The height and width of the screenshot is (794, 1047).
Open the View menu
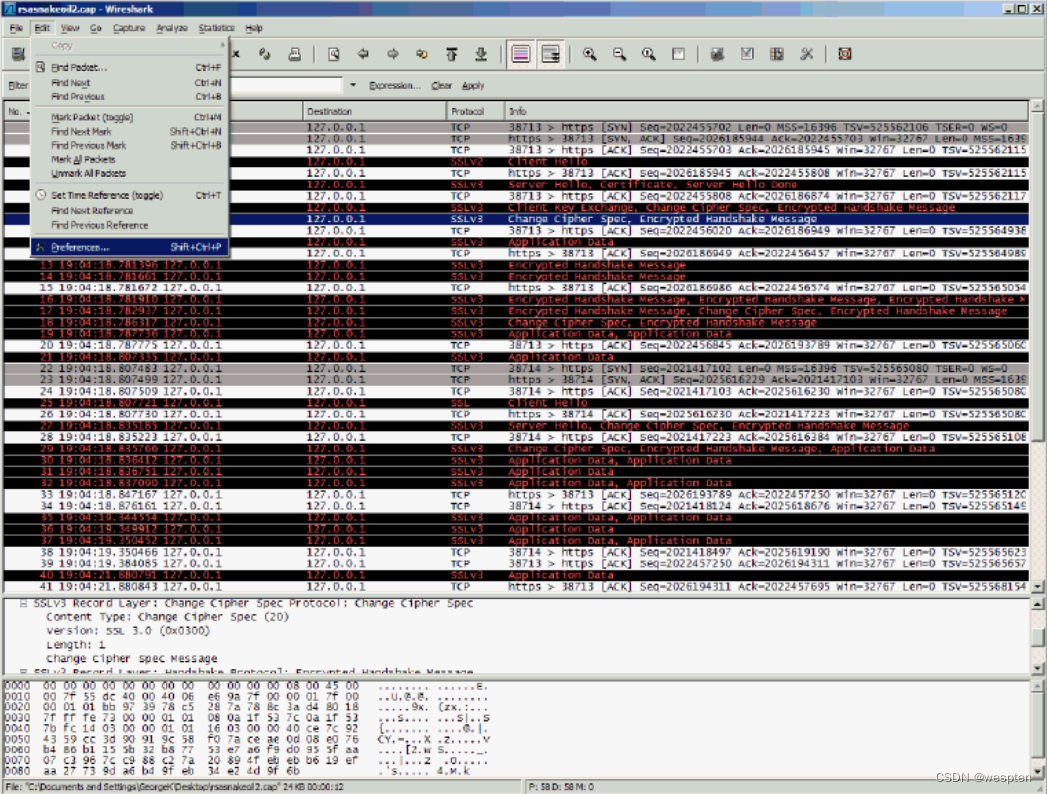pos(69,28)
